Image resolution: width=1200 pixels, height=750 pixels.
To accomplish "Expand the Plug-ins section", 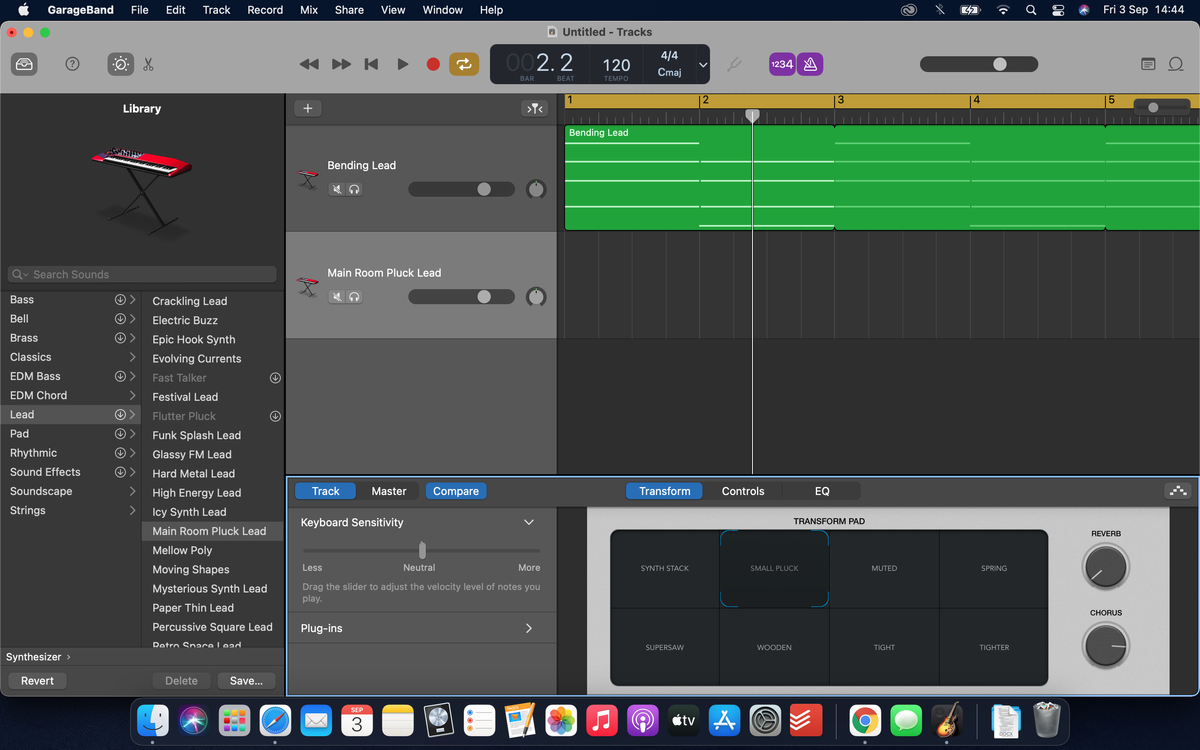I will 529,628.
